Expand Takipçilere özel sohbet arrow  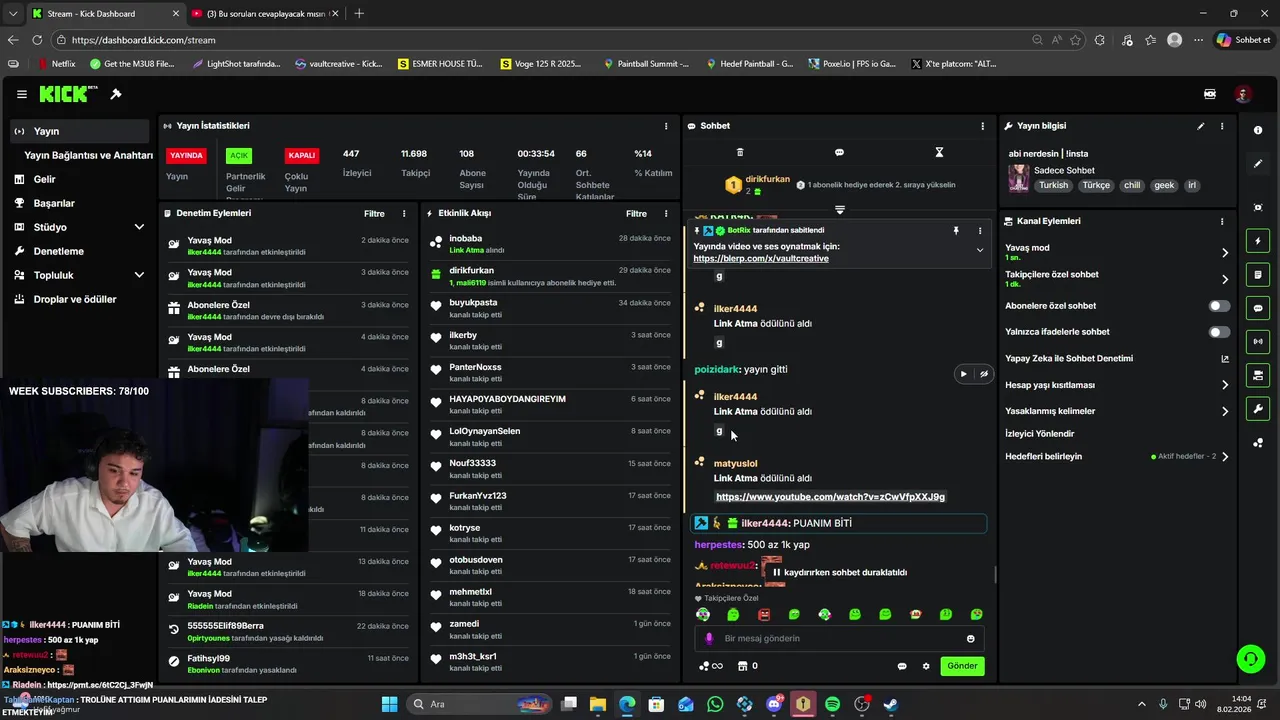point(1225,279)
